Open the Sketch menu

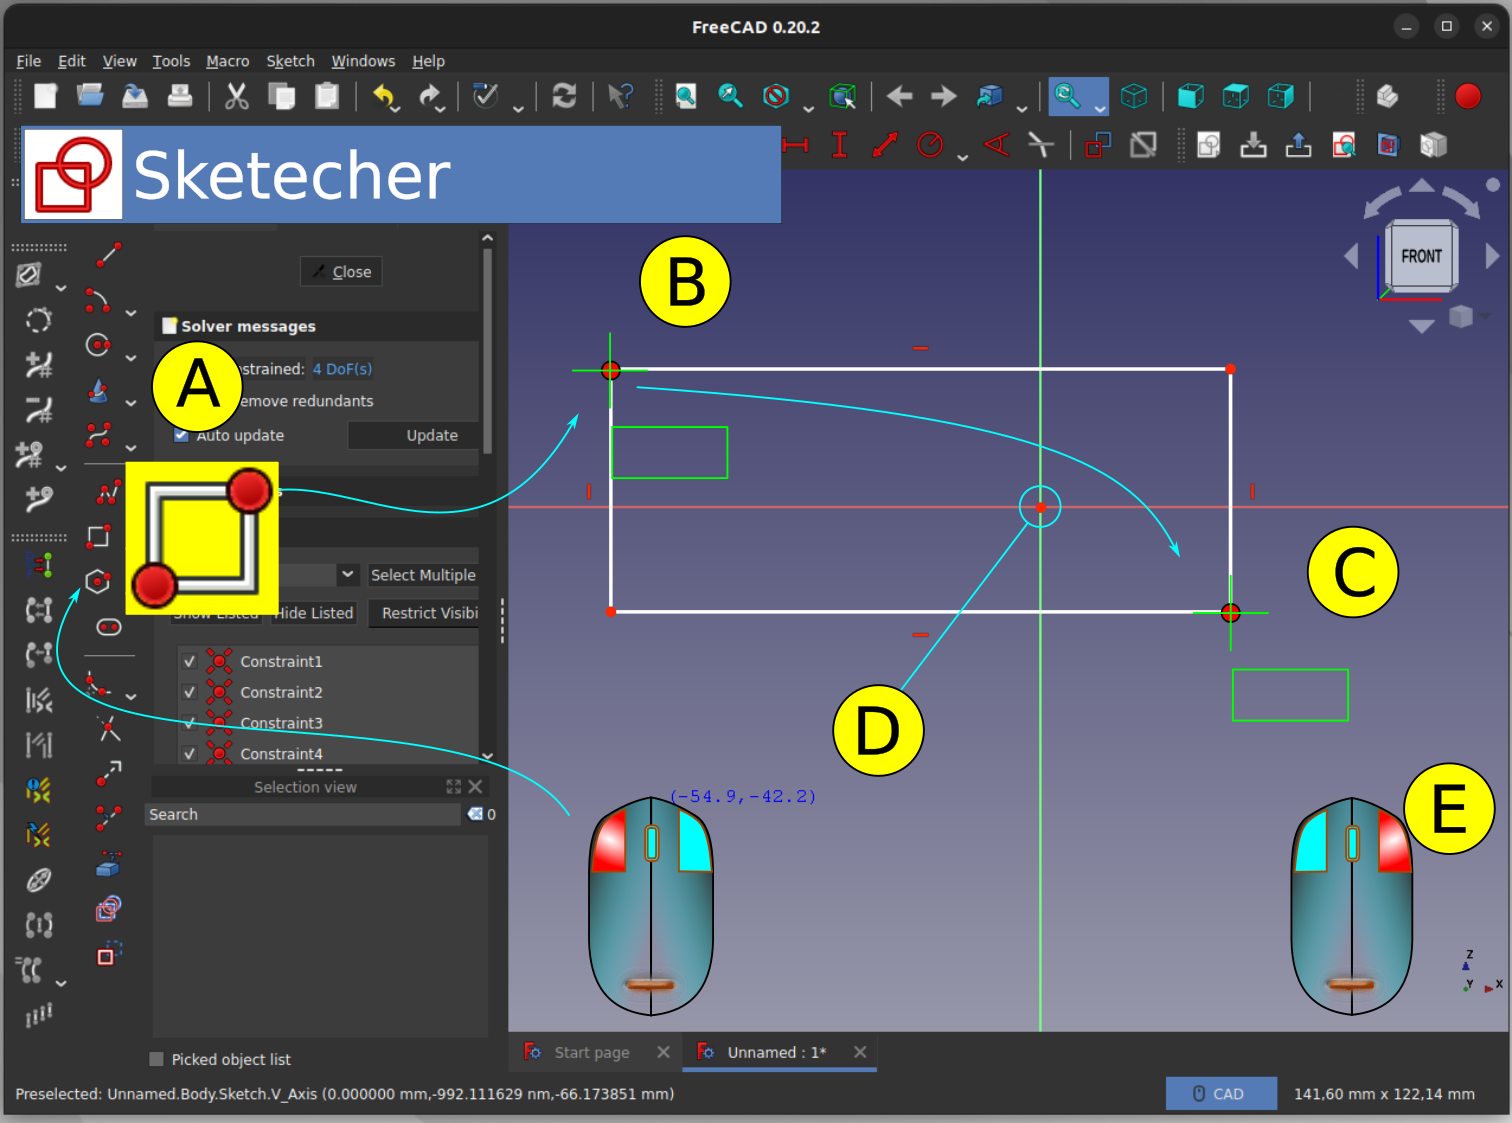click(291, 61)
